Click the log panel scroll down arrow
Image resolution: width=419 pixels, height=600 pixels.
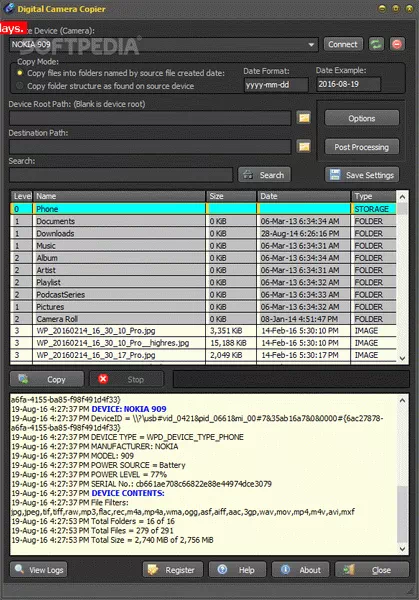[x=402, y=549]
